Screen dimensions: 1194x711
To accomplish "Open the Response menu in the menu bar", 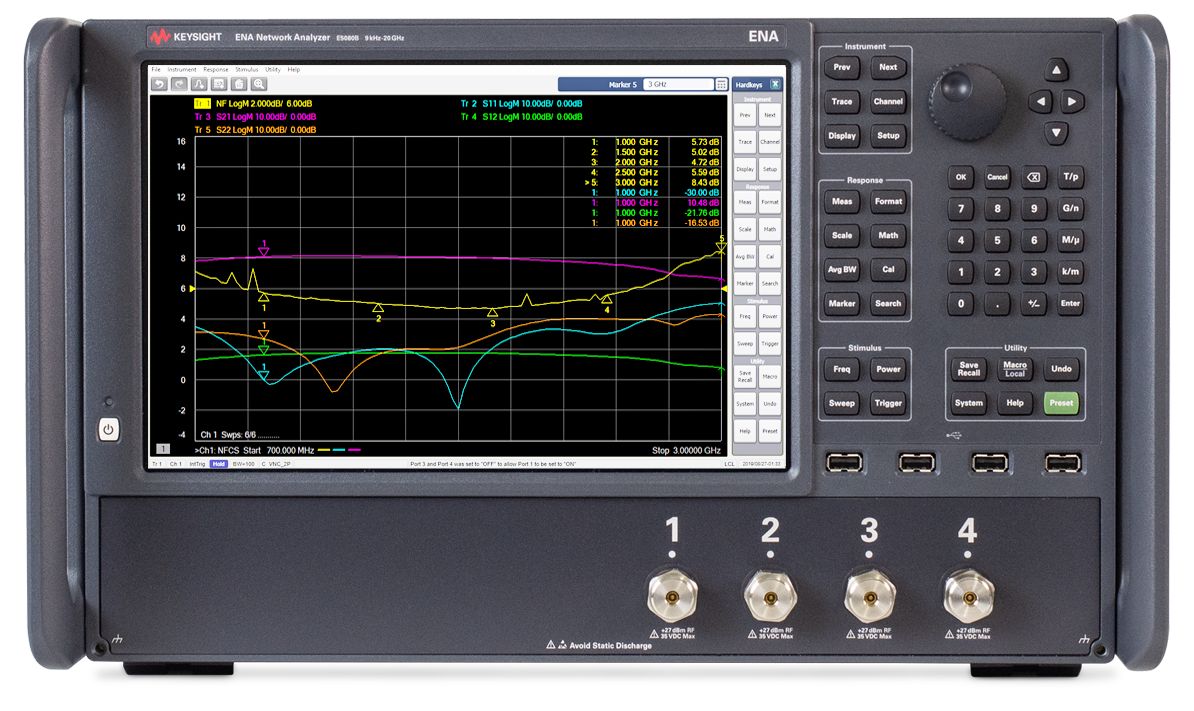I will click(x=216, y=70).
